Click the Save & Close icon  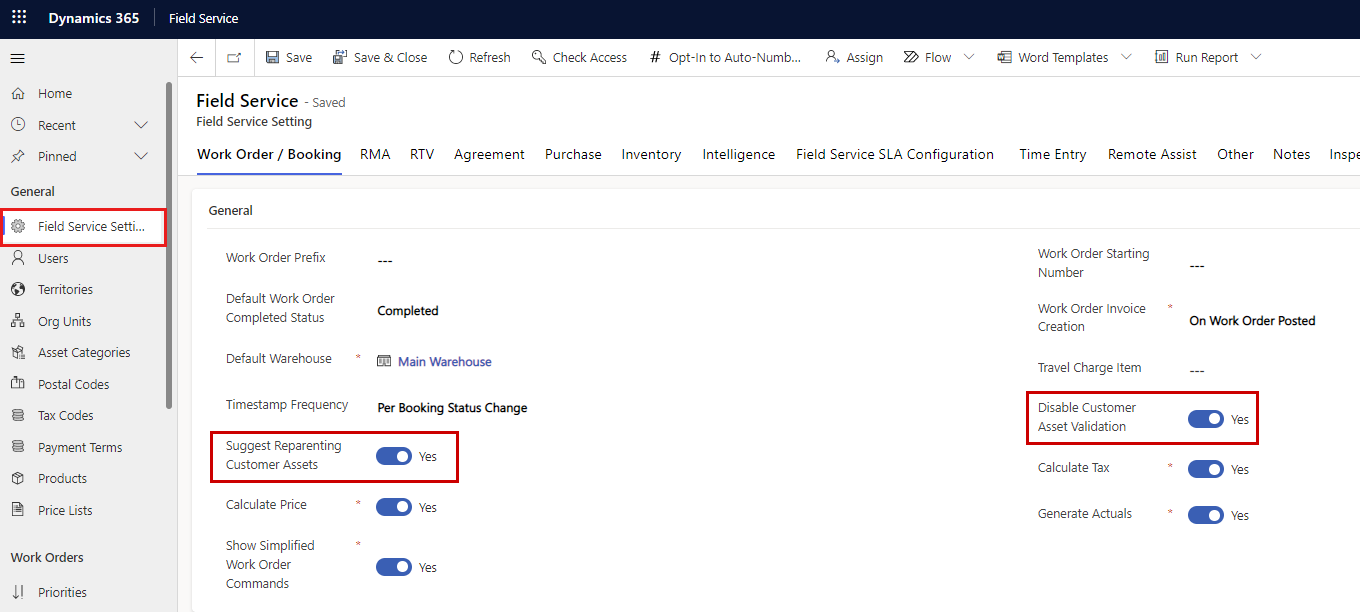coord(340,57)
